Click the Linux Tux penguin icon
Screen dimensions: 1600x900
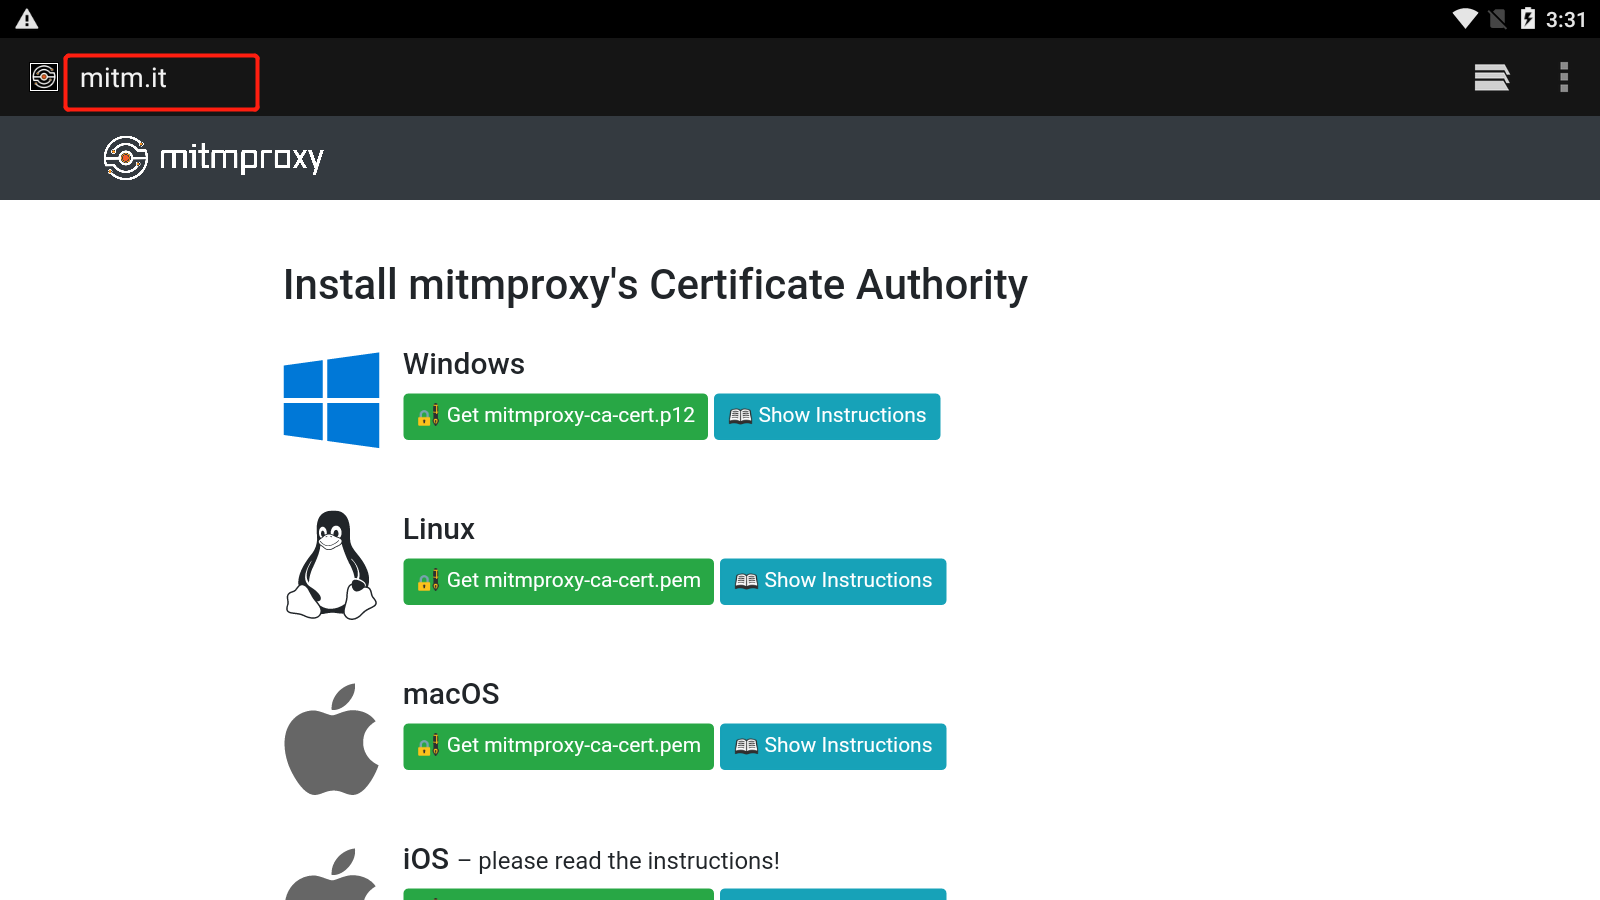pyautogui.click(x=331, y=565)
